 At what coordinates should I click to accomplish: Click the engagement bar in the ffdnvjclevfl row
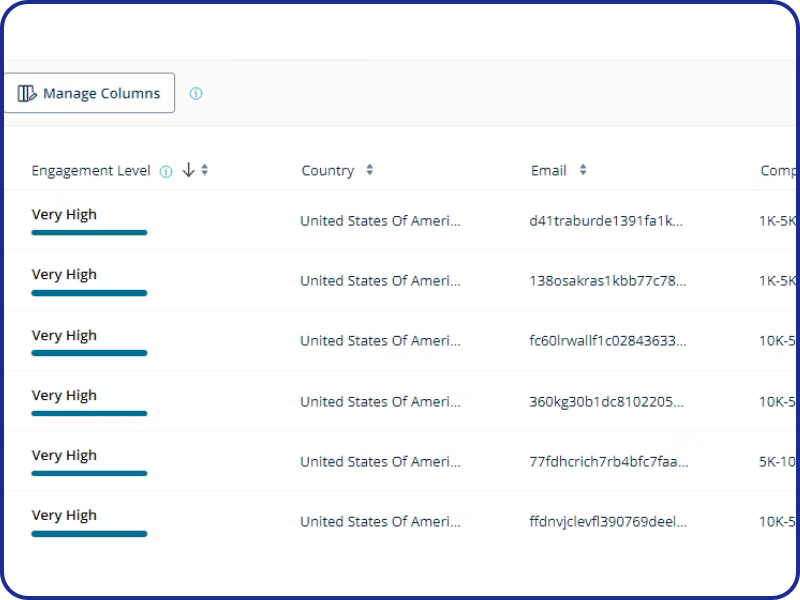89,534
